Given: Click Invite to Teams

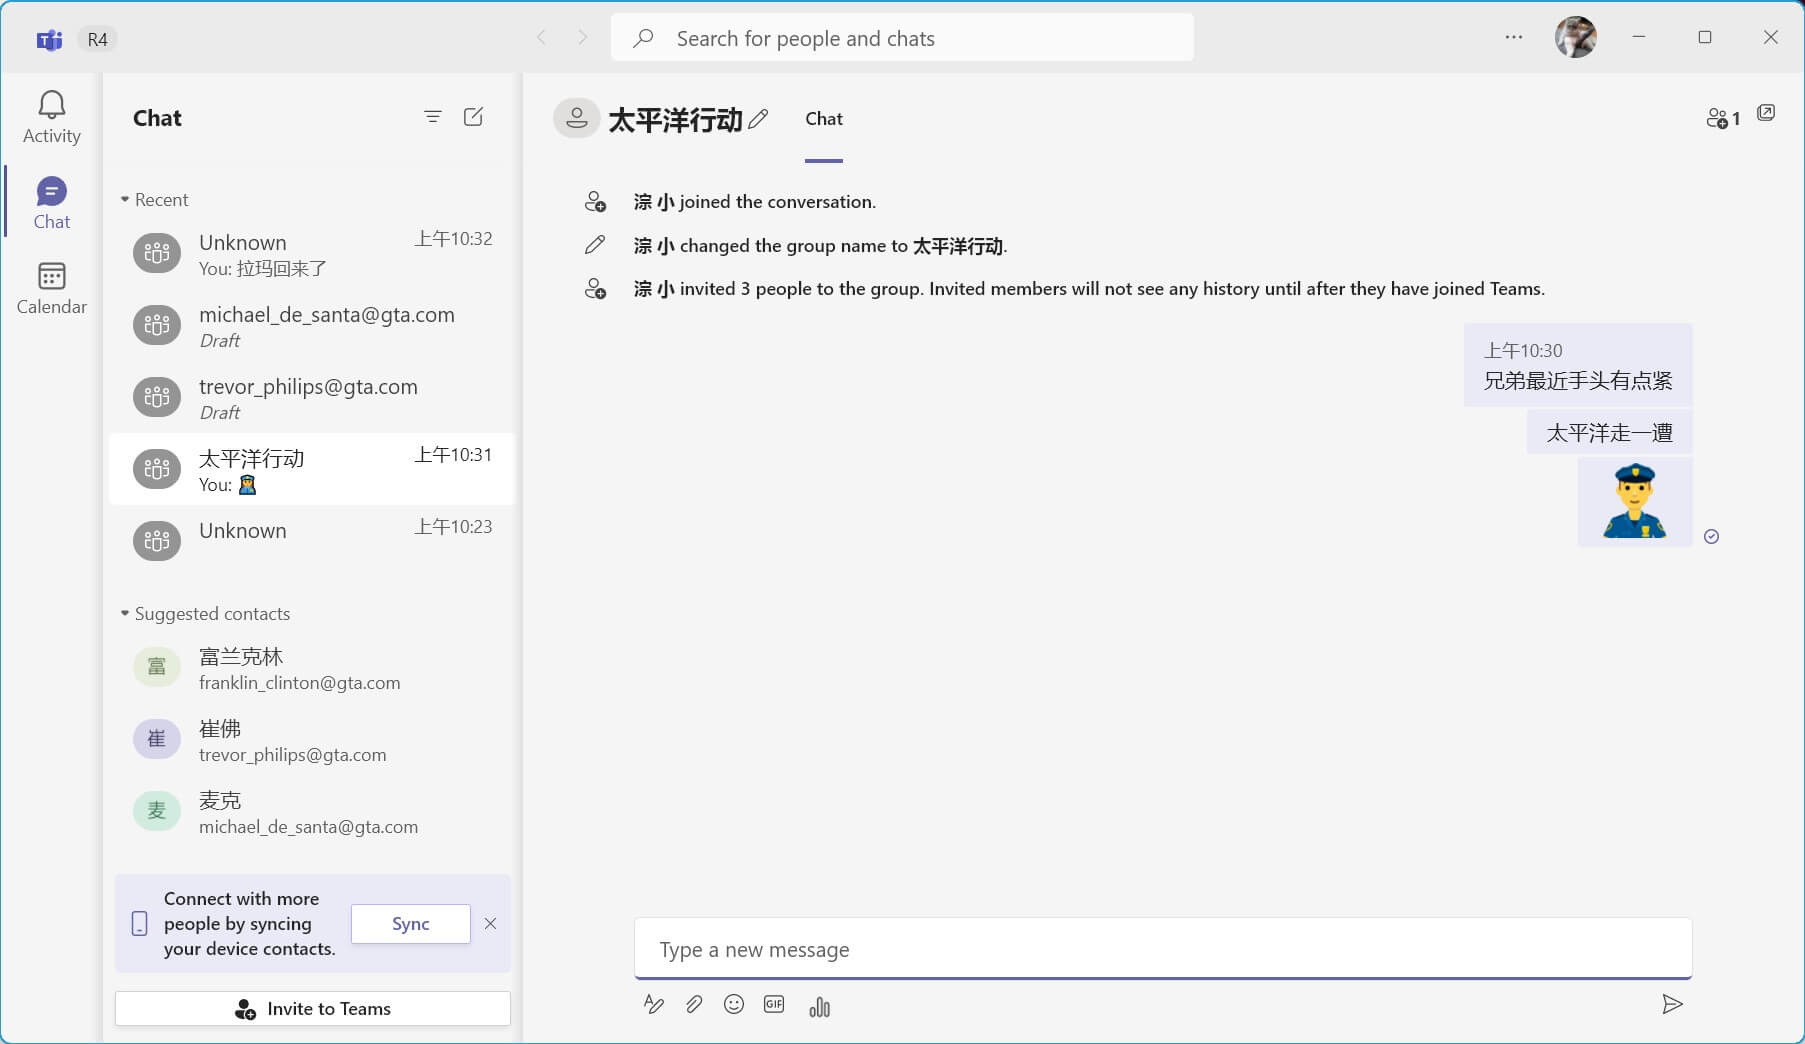Looking at the screenshot, I should pos(312,1008).
